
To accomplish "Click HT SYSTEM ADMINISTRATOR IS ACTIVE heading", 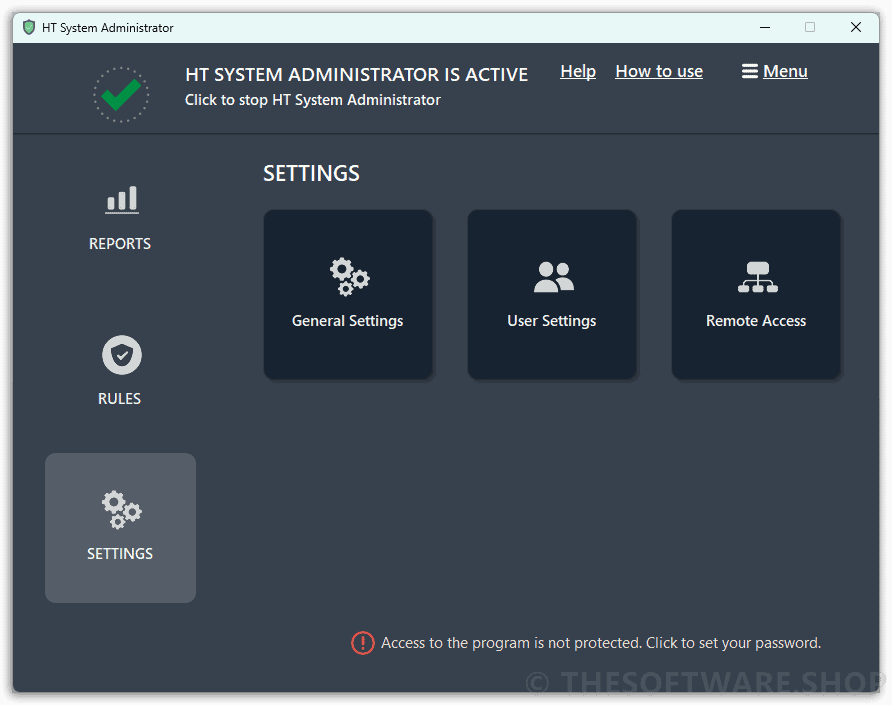I will [x=357, y=75].
